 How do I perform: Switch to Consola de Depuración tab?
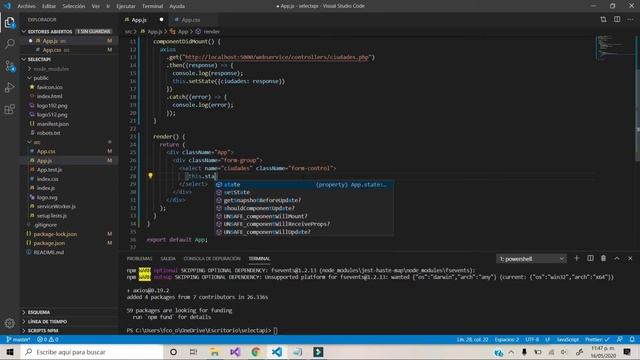click(x=212, y=259)
